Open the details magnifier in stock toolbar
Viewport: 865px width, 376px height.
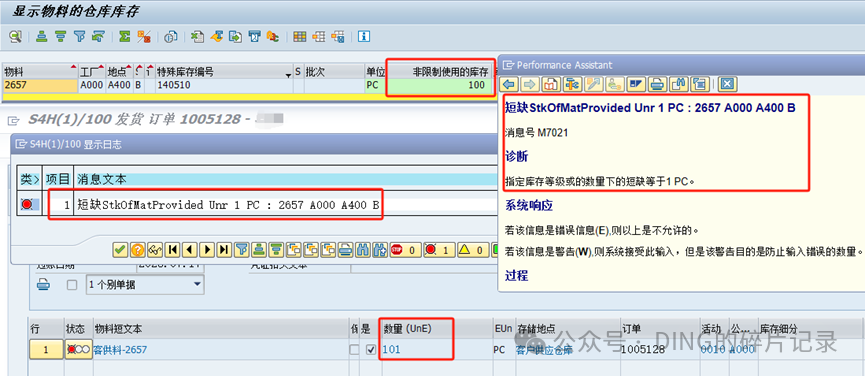[x=15, y=37]
